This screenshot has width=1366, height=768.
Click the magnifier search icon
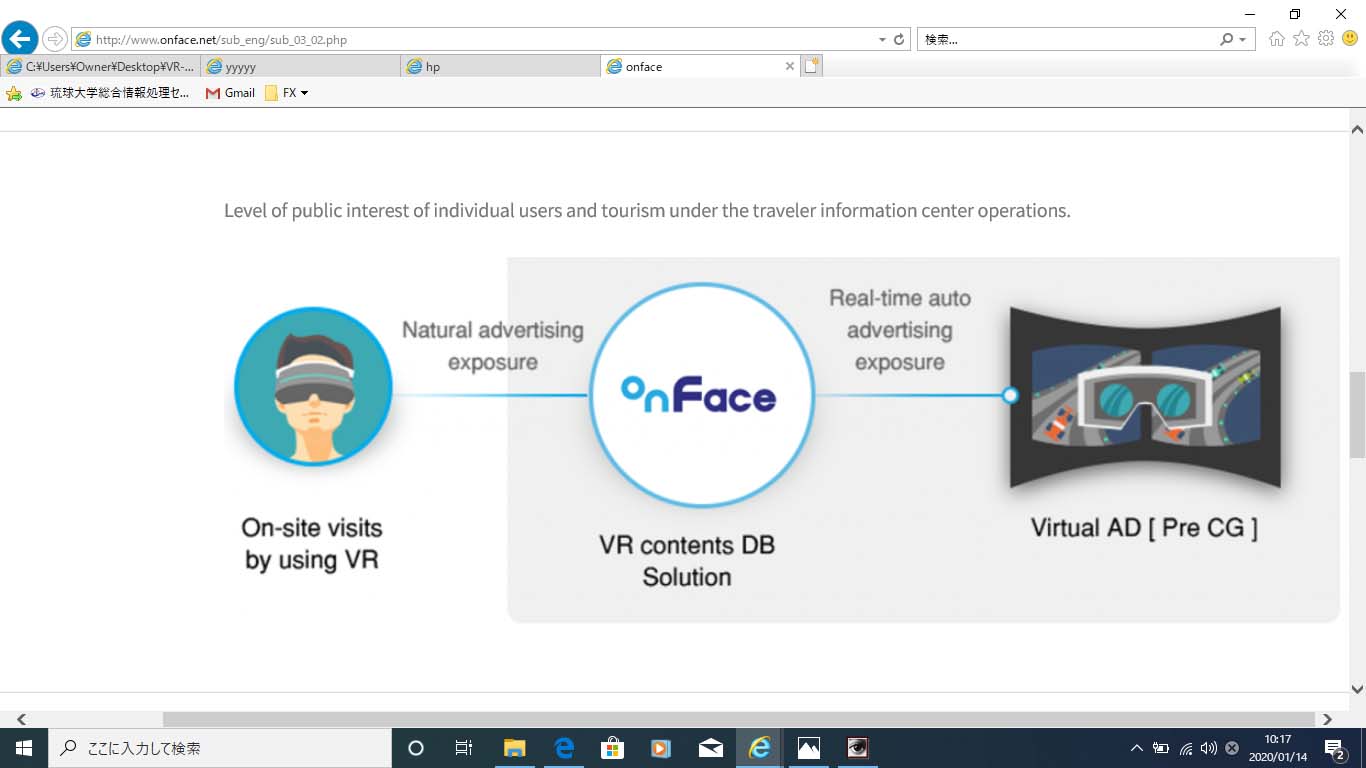click(1226, 40)
